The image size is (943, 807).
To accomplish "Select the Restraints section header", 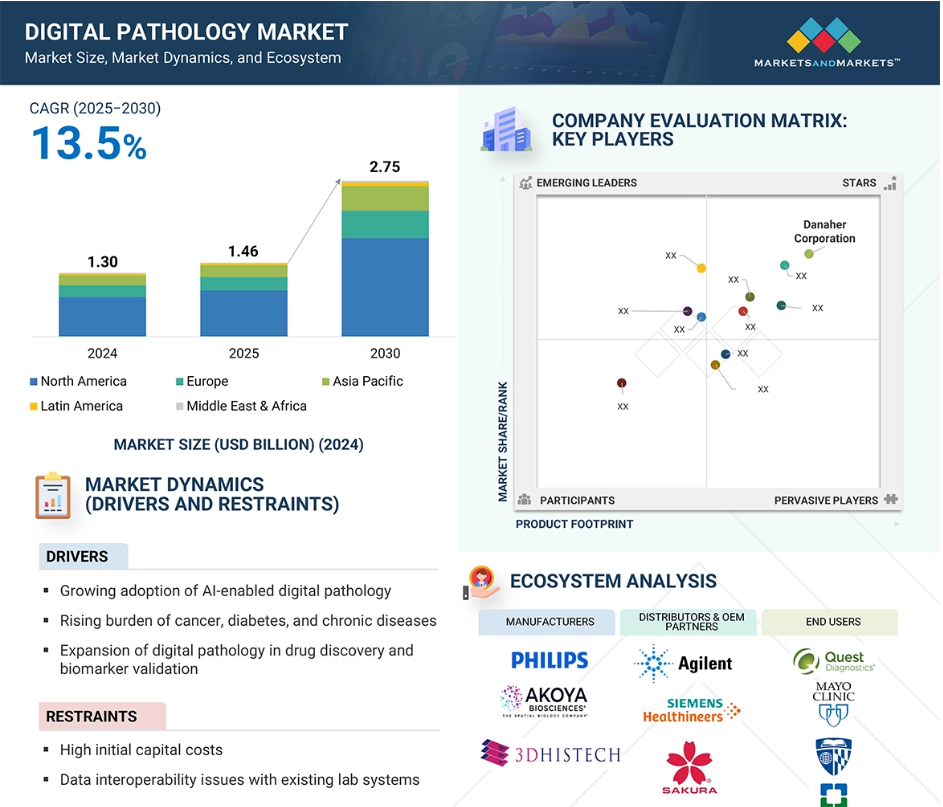I will (x=102, y=716).
